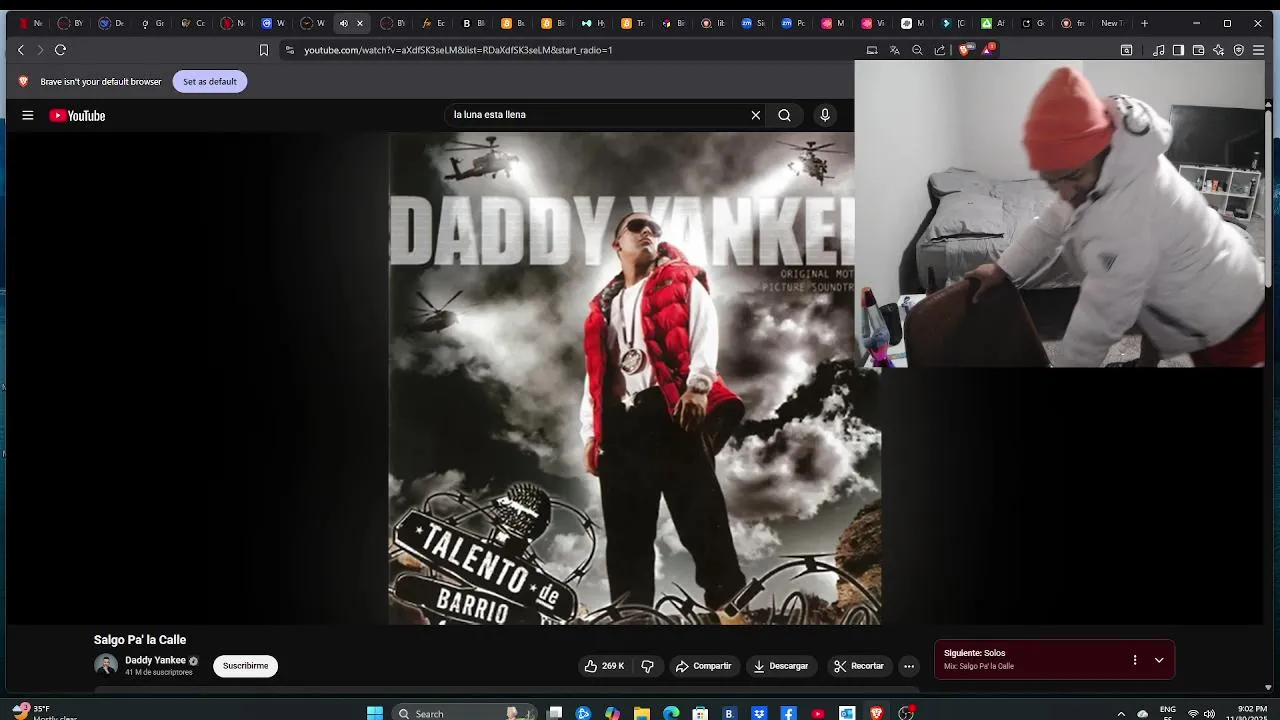Open the Daddy Yankee channel name link

pyautogui.click(x=155, y=661)
